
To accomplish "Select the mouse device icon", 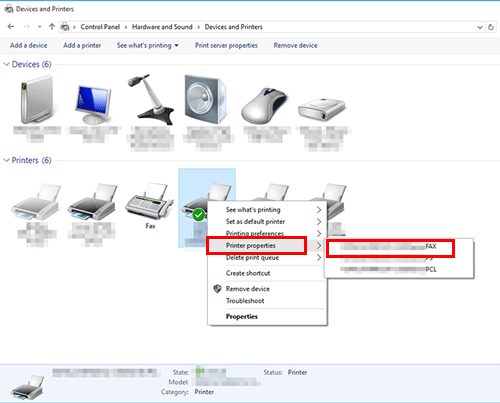I will point(264,106).
